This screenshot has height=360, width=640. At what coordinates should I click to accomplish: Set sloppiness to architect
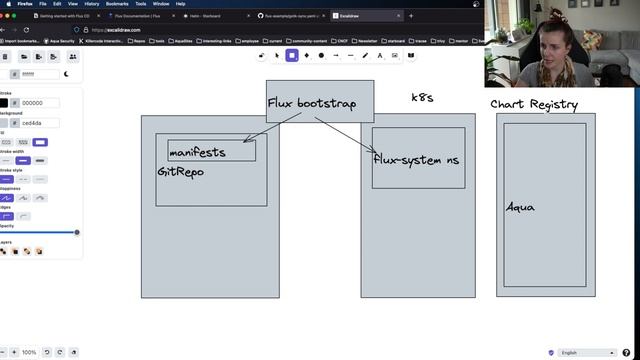tap(6, 198)
